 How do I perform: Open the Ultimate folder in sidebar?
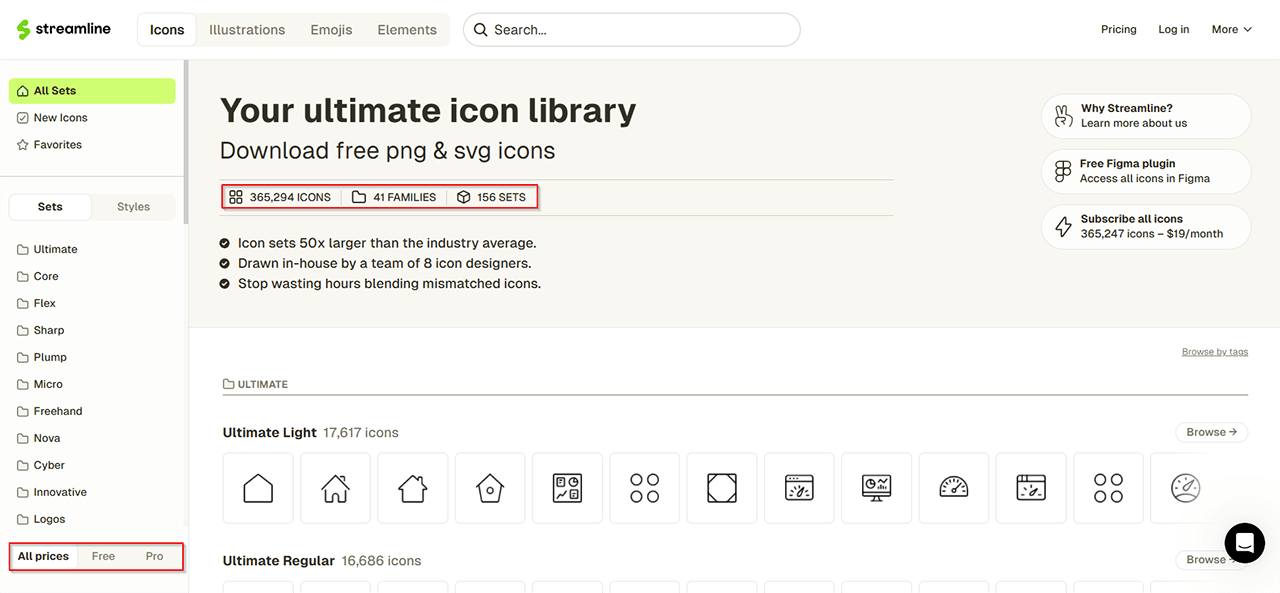[55, 249]
